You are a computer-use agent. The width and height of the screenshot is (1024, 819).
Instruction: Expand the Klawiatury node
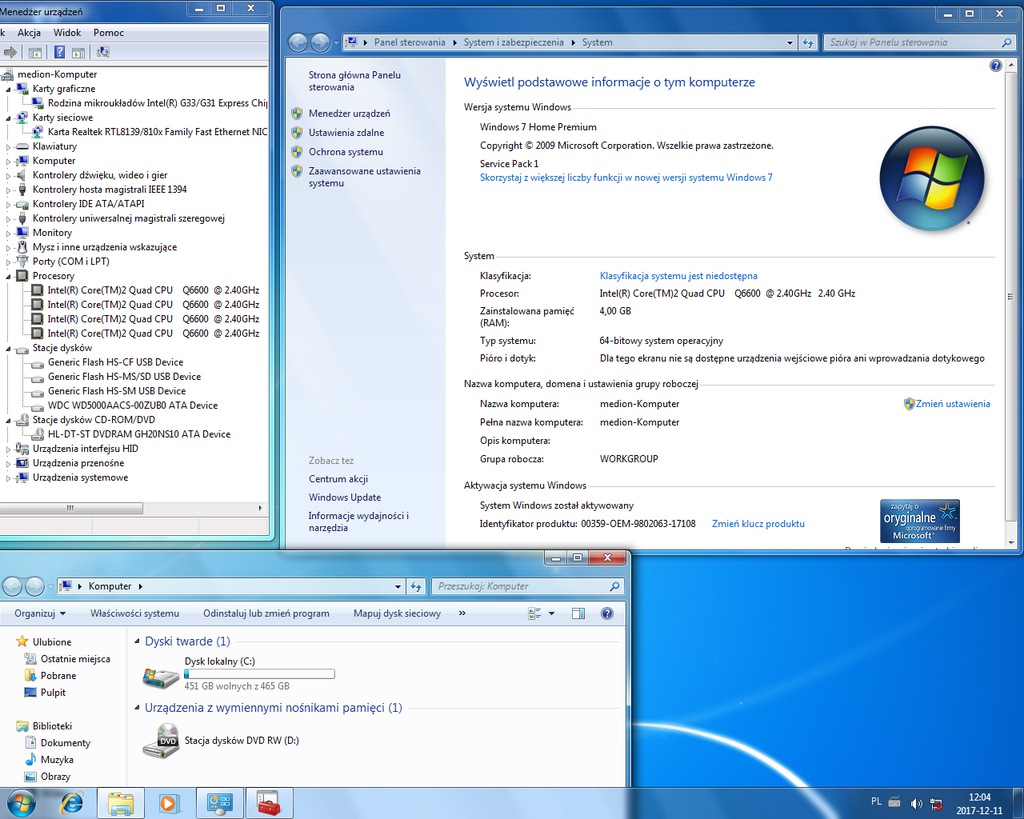pos(8,146)
